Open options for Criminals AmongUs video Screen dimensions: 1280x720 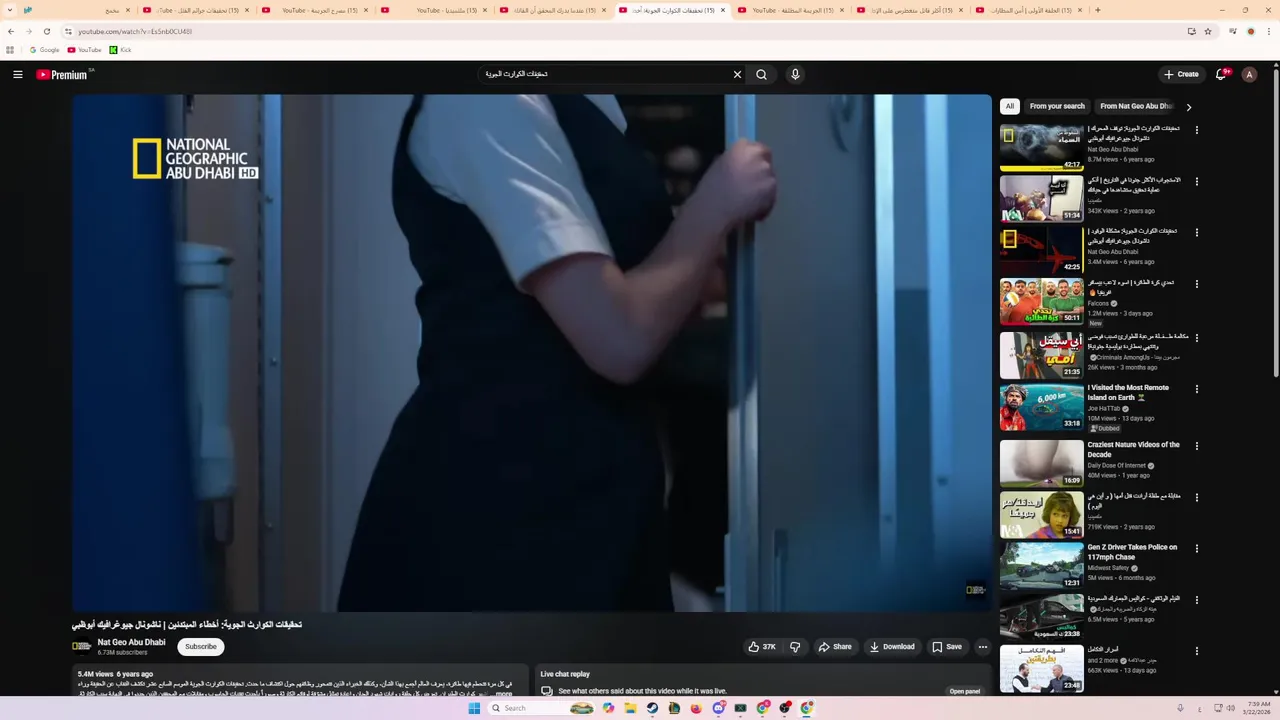tap(1196, 338)
